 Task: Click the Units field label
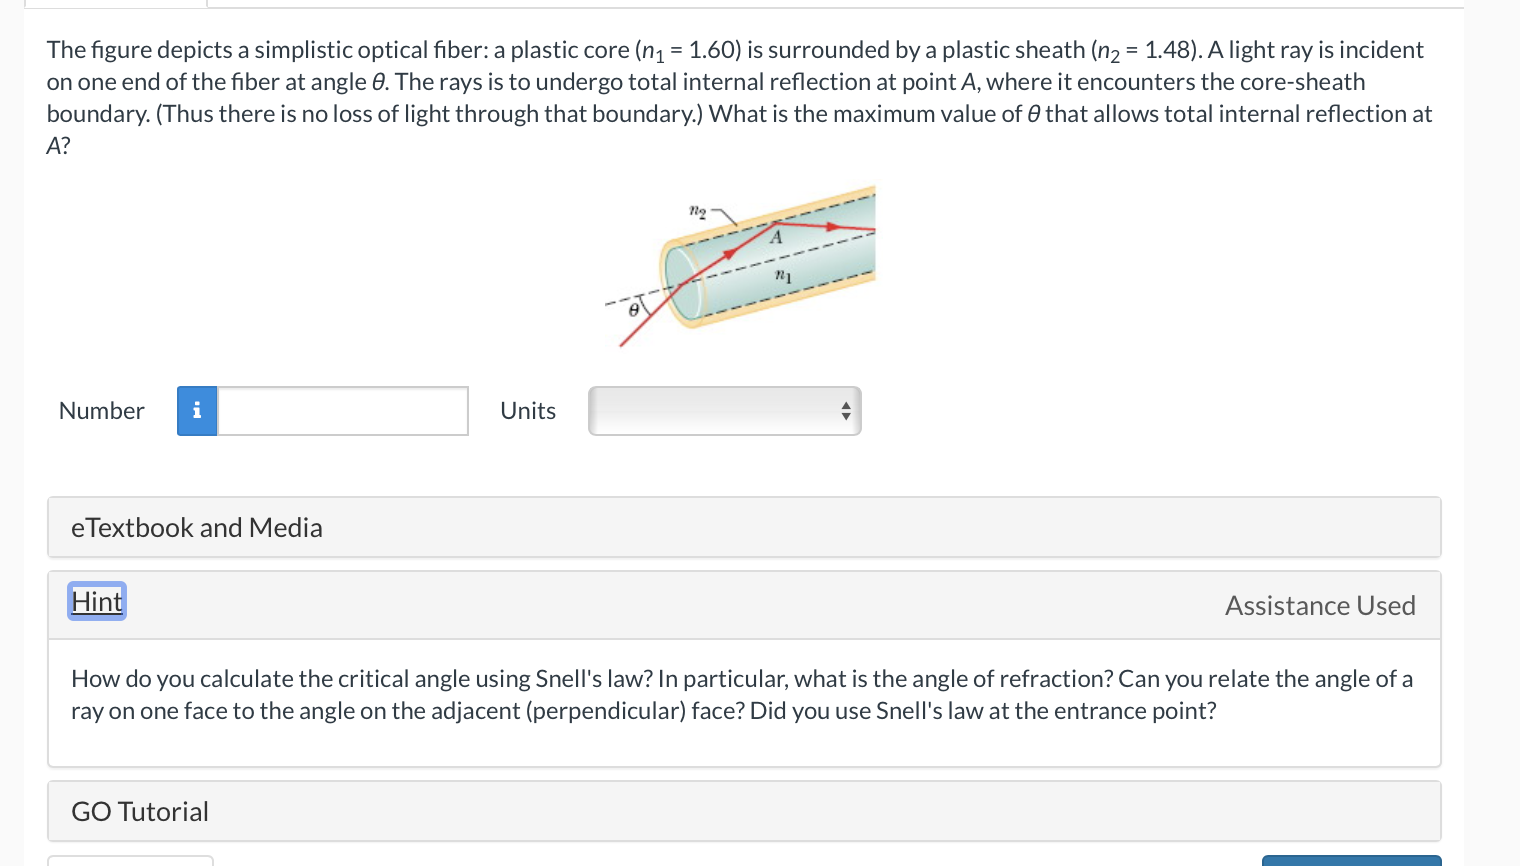pos(527,410)
